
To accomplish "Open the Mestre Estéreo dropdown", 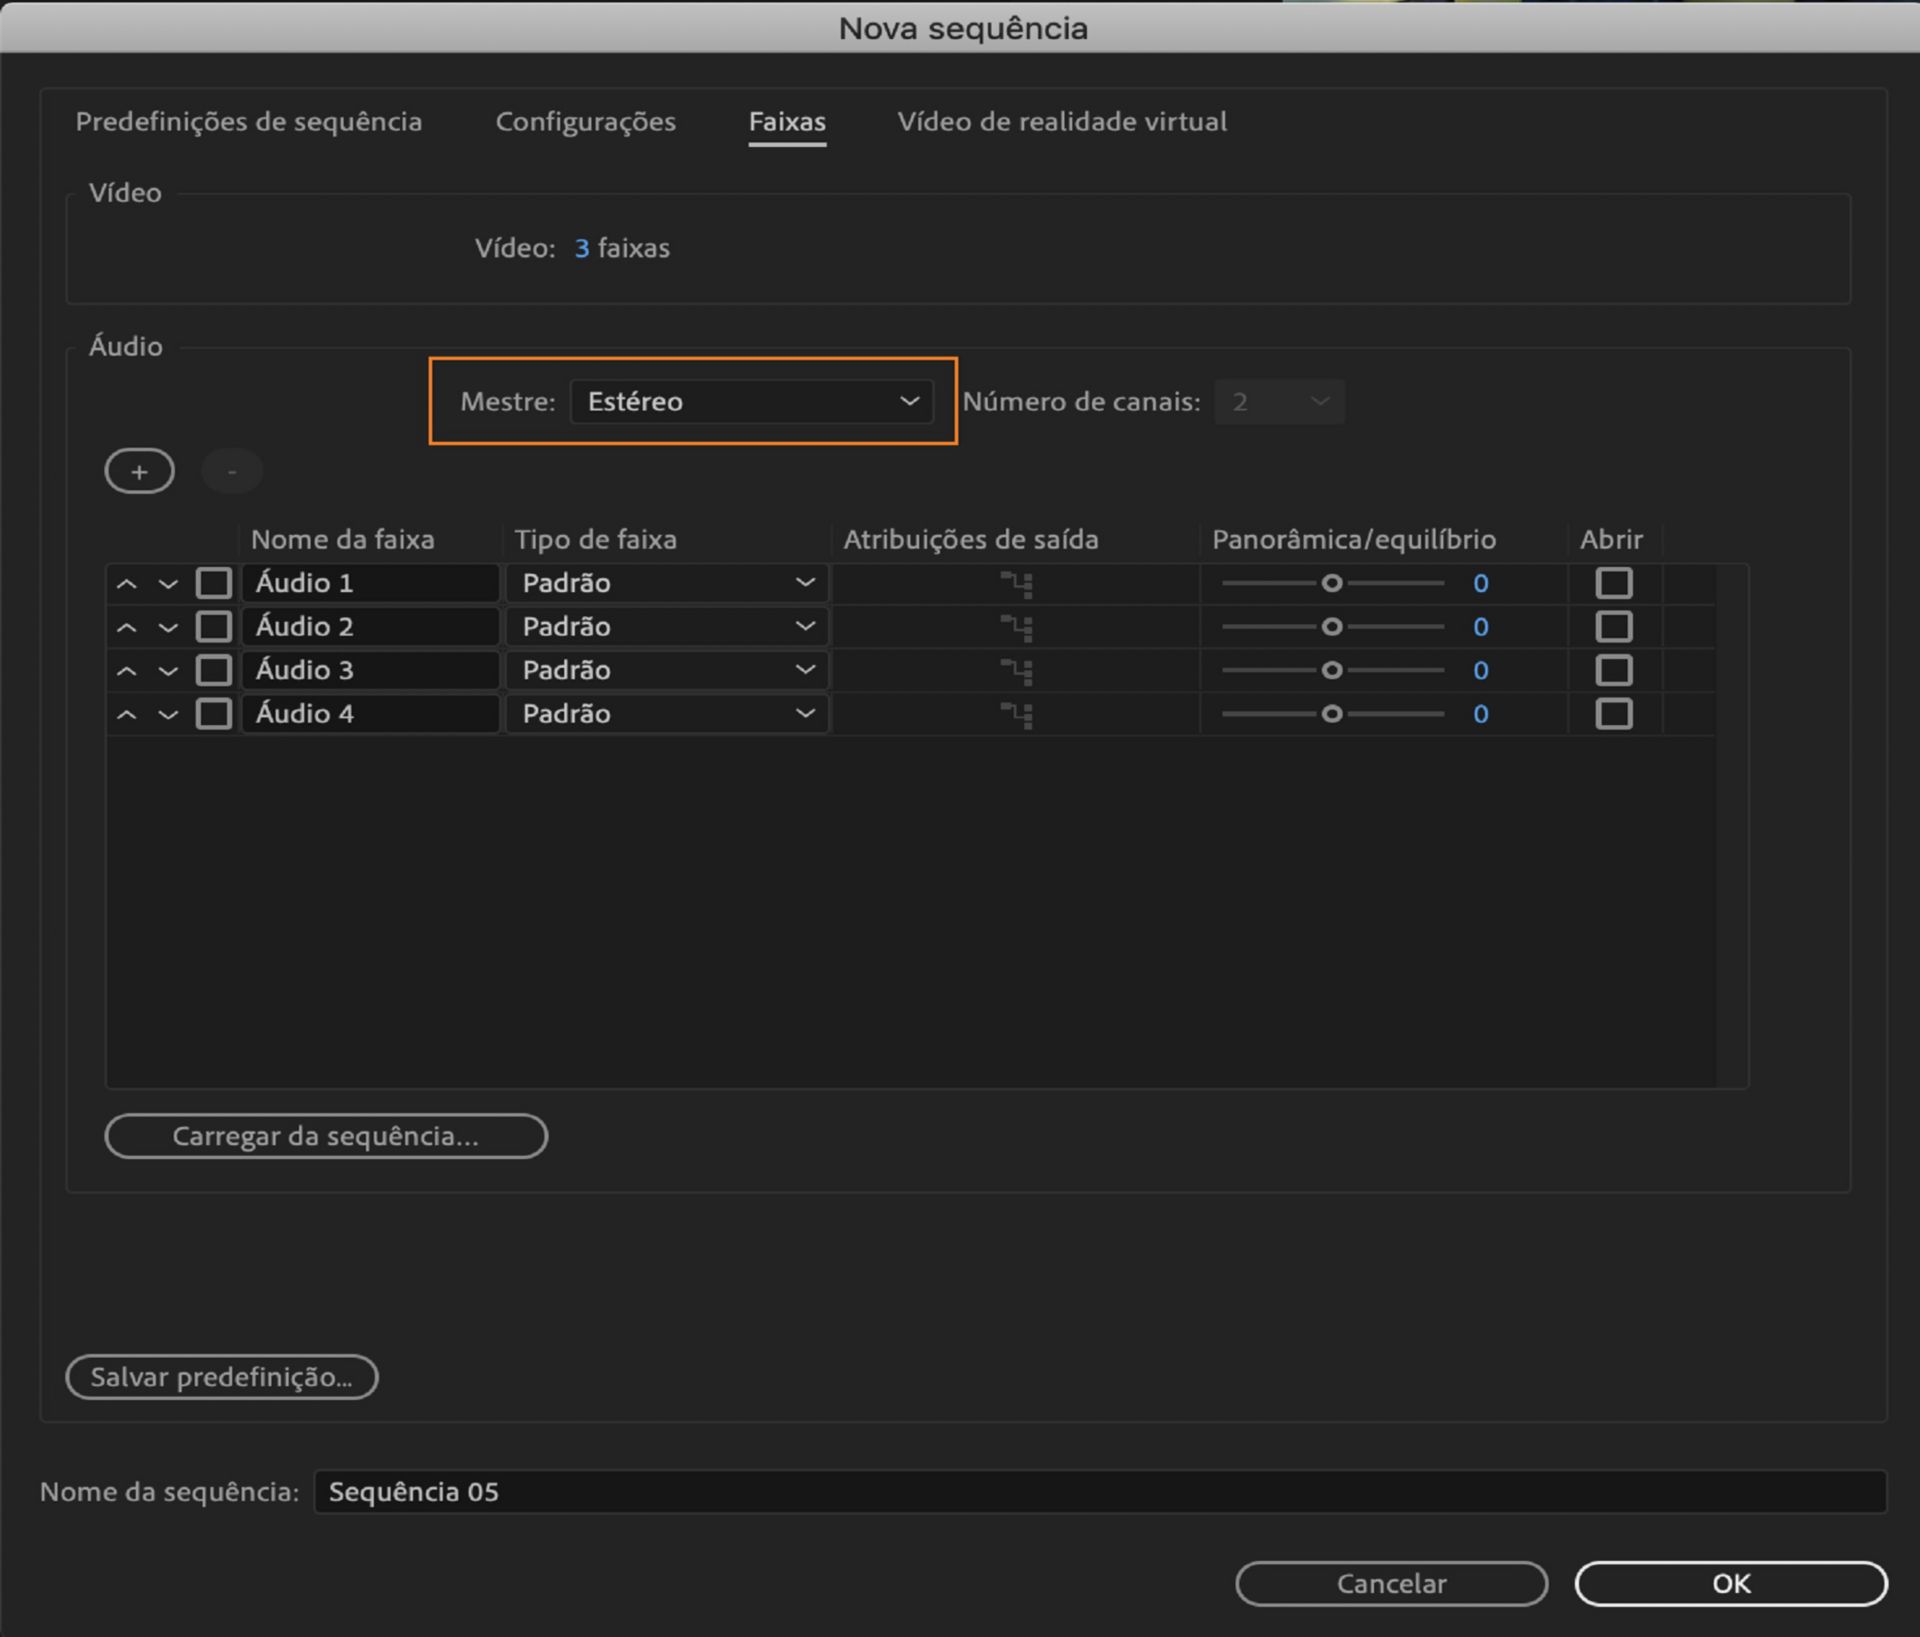I will (751, 401).
